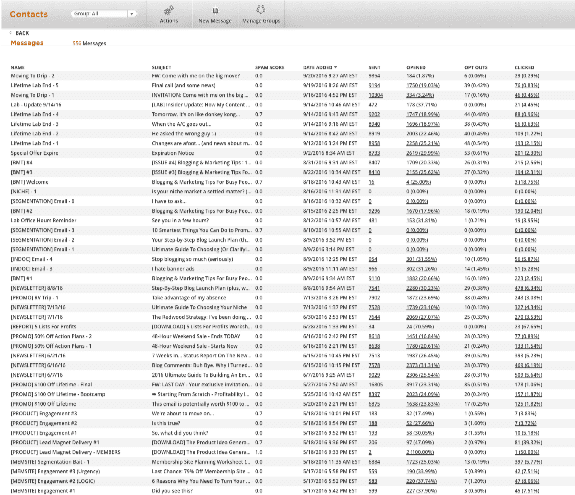Open '[PROMO] 50% Off Action Plans - 2'
The image size is (575, 495).
pos(51,336)
